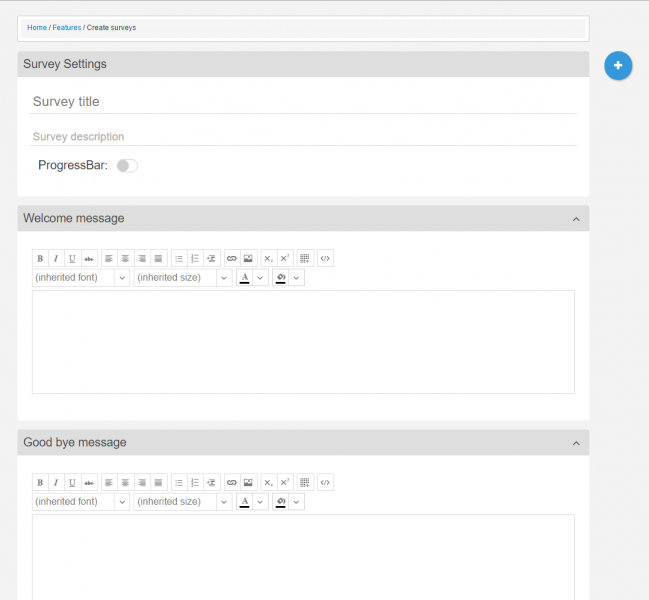View HTML source in Welcome message editor
Screen dimensions: 649x600
(325, 259)
